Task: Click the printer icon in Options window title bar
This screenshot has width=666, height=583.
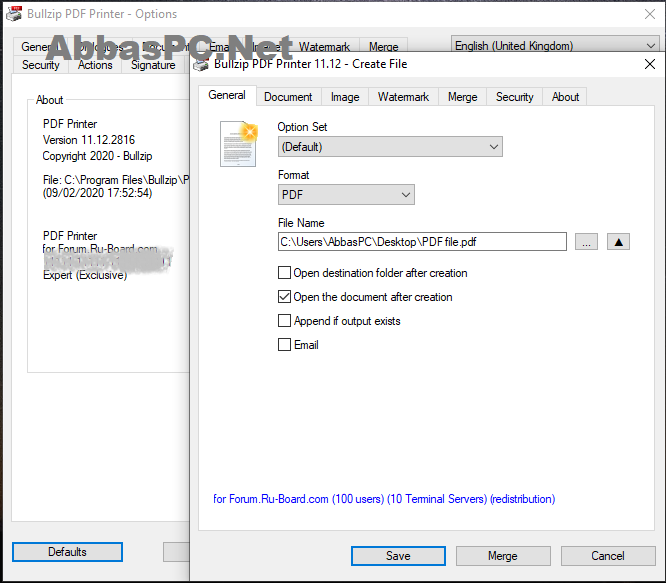Action: tap(14, 14)
